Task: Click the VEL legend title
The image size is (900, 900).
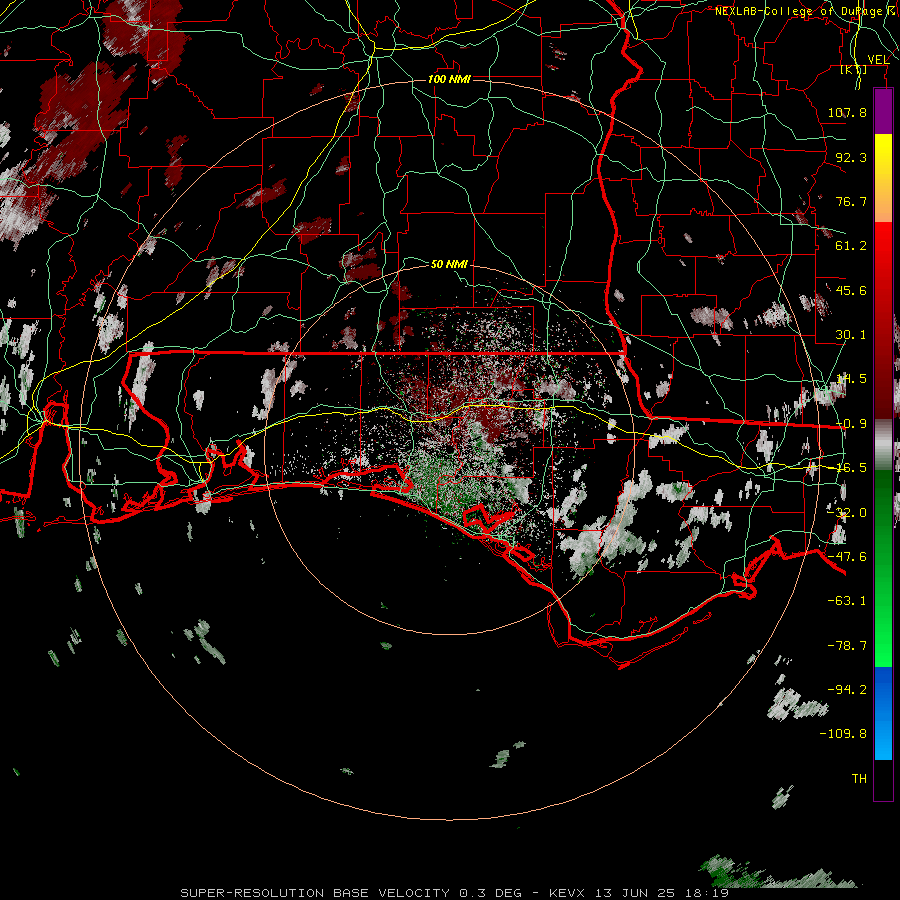Action: tap(878, 60)
